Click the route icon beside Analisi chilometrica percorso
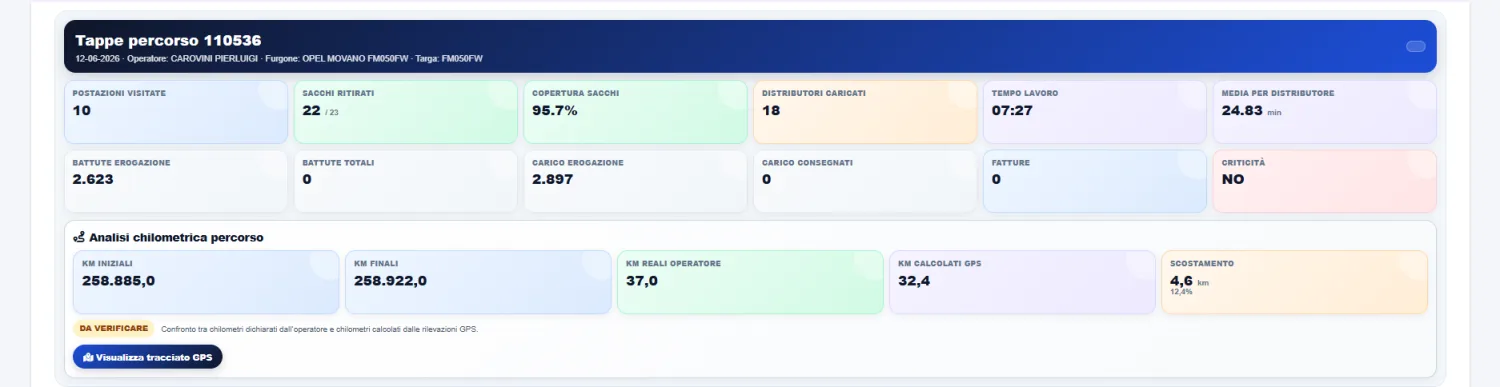The width and height of the screenshot is (1500, 387). (79, 237)
